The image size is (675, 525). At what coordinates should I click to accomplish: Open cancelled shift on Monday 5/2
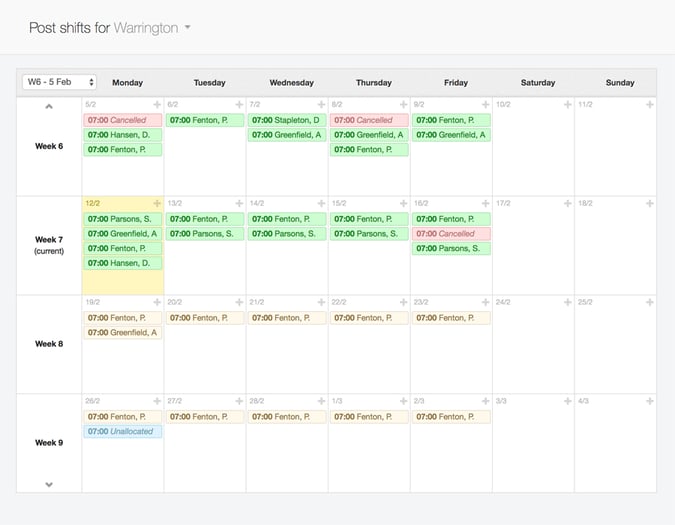123,120
